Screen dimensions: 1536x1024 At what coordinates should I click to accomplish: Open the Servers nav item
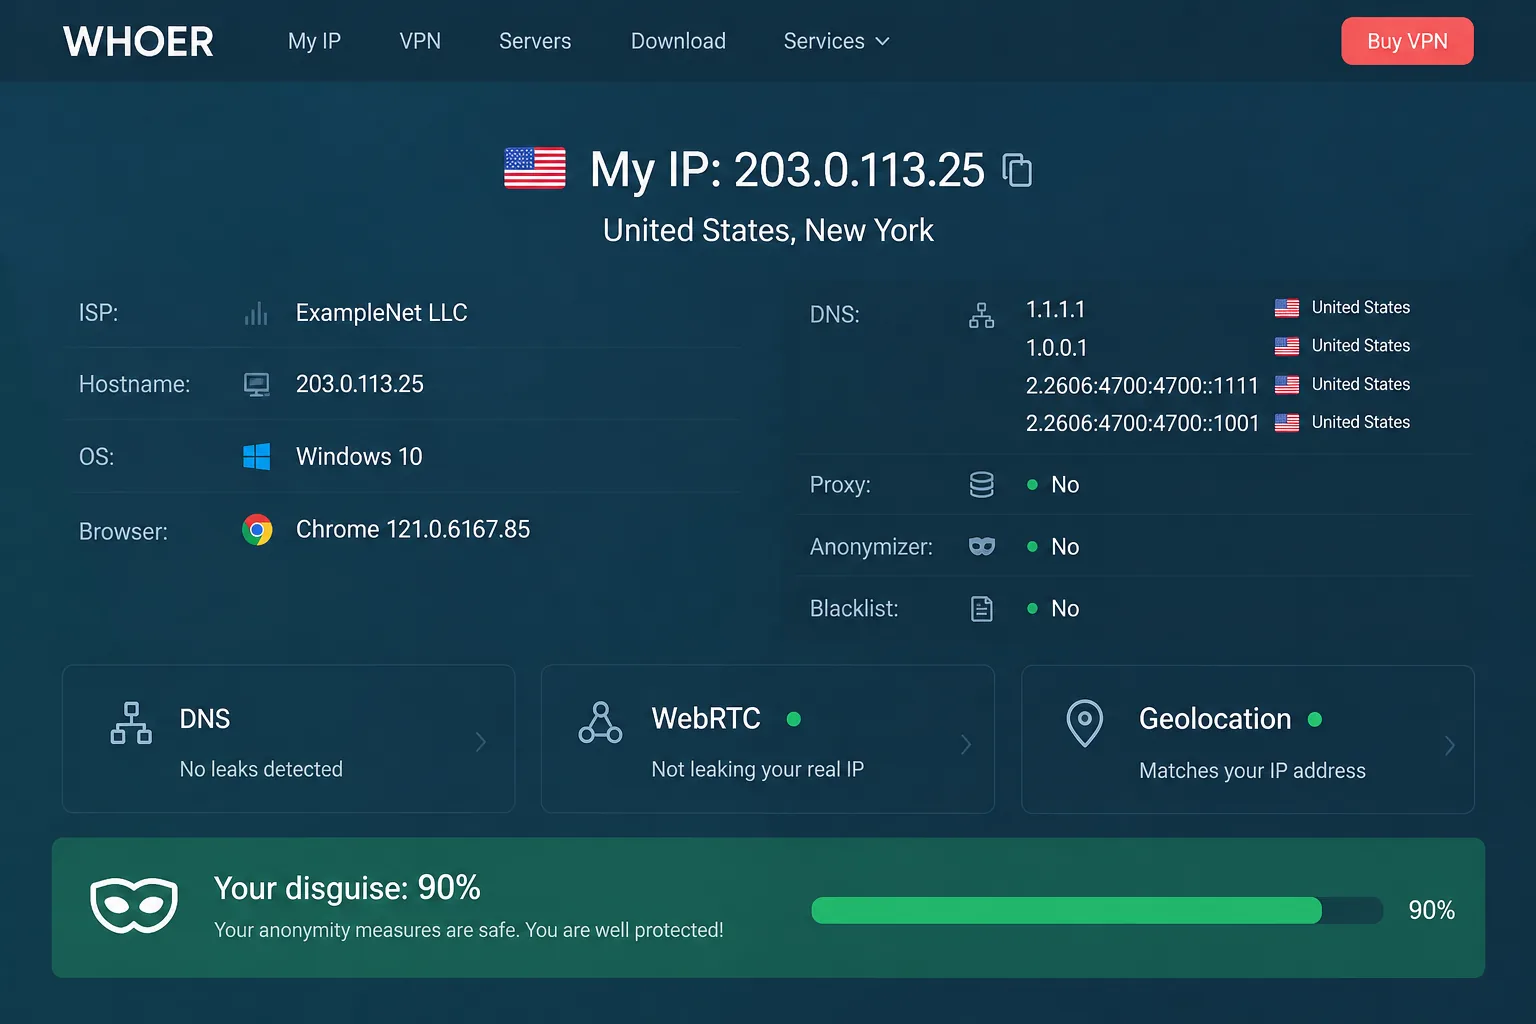pos(535,41)
